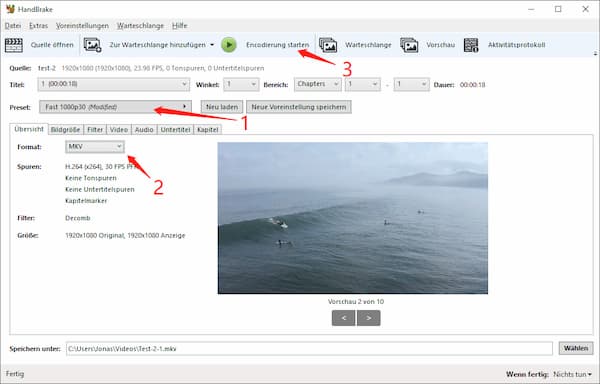Show next preview with > button

pos(368,318)
